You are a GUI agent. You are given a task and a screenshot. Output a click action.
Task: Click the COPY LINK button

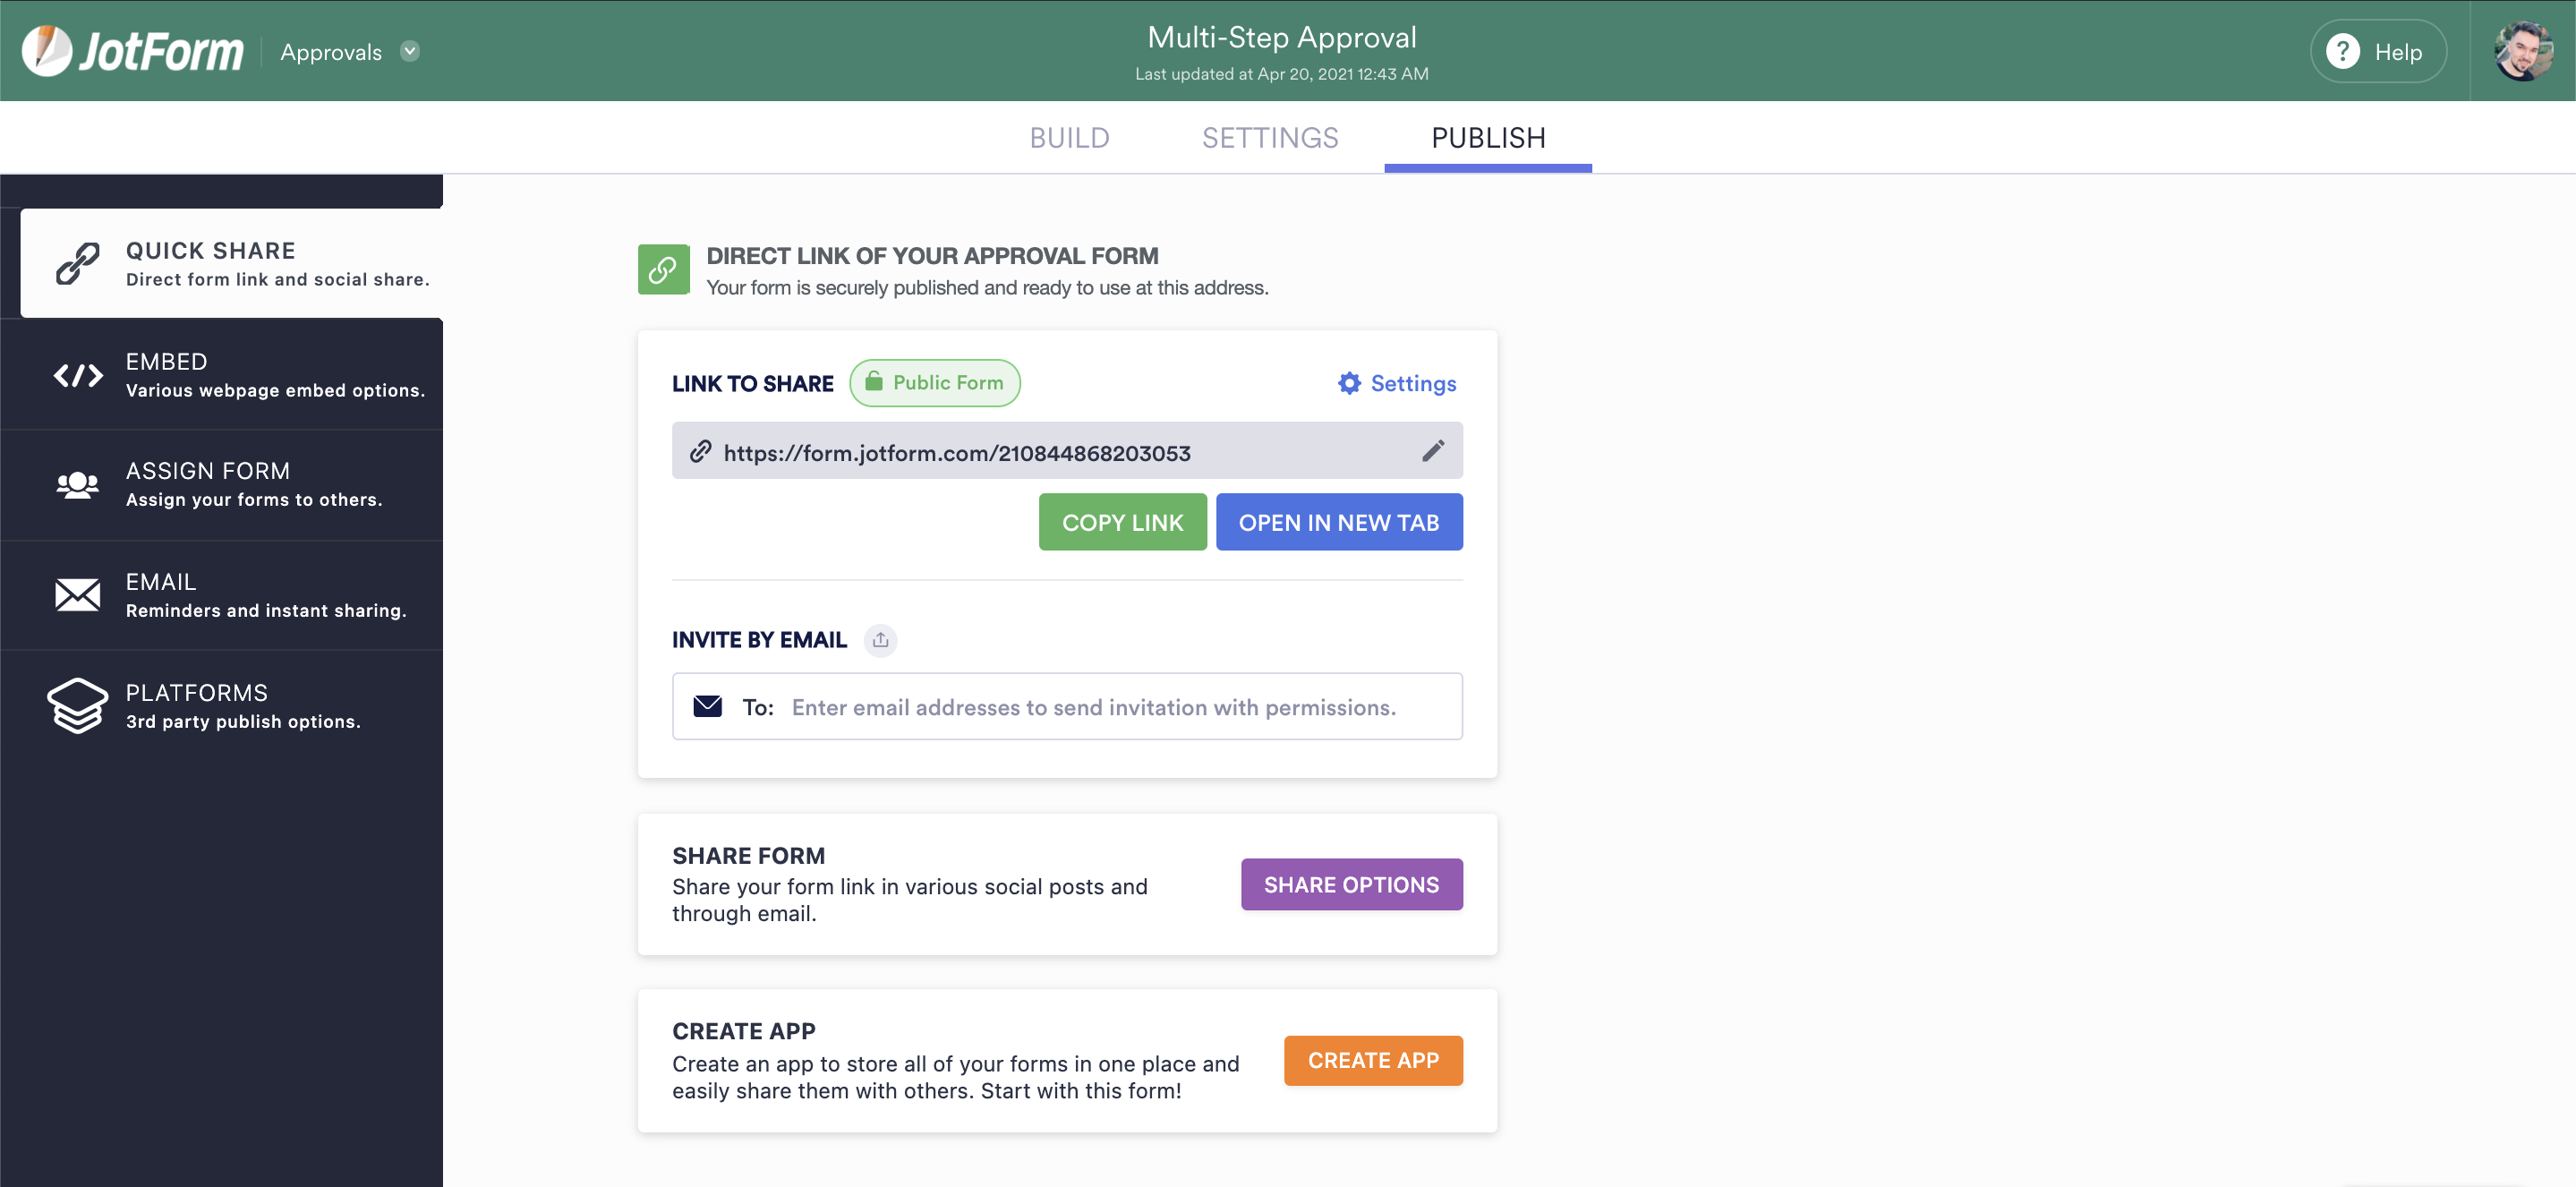tap(1122, 522)
